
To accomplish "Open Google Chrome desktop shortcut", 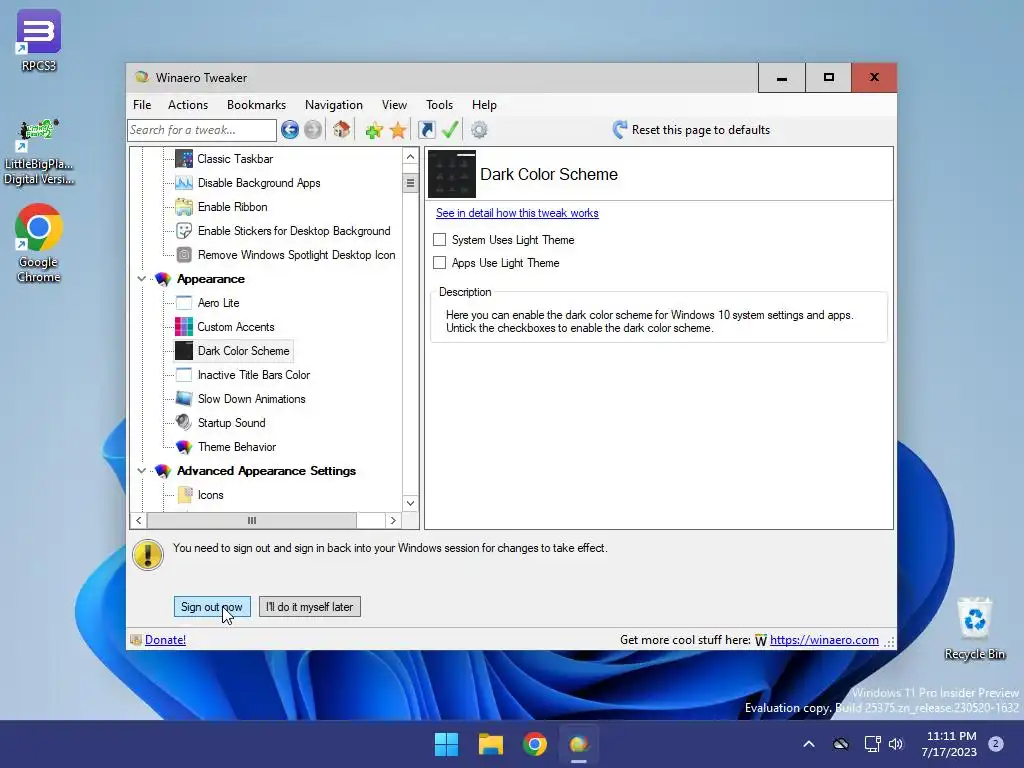I will tap(39, 243).
